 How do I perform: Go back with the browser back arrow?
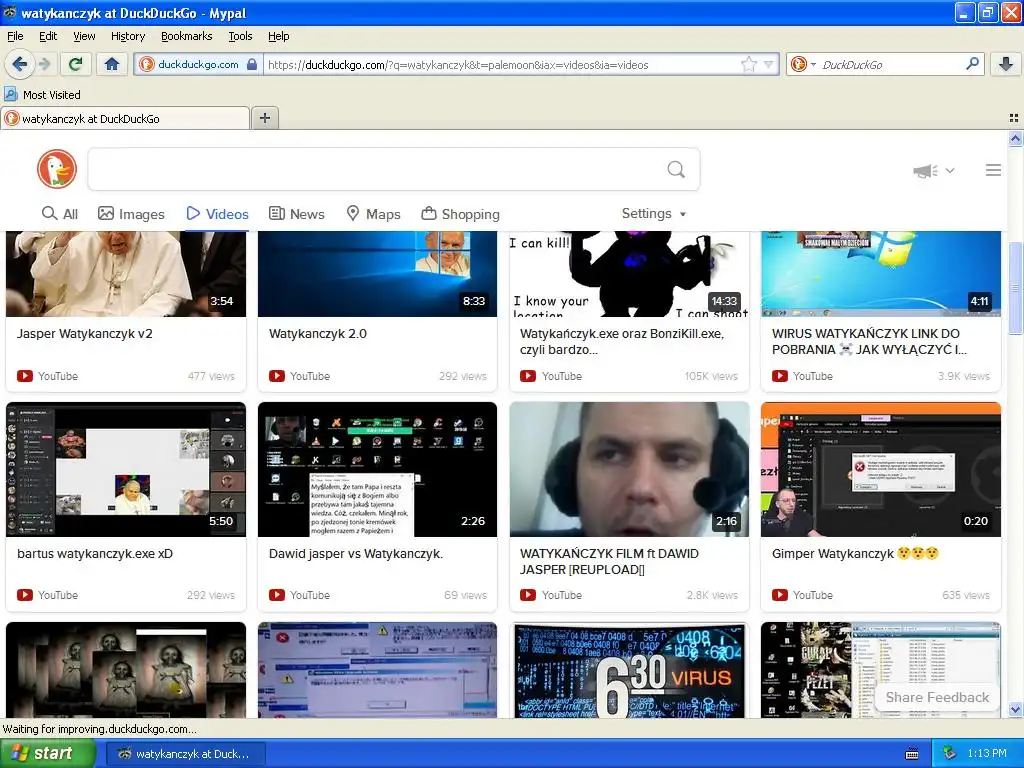tap(20, 64)
